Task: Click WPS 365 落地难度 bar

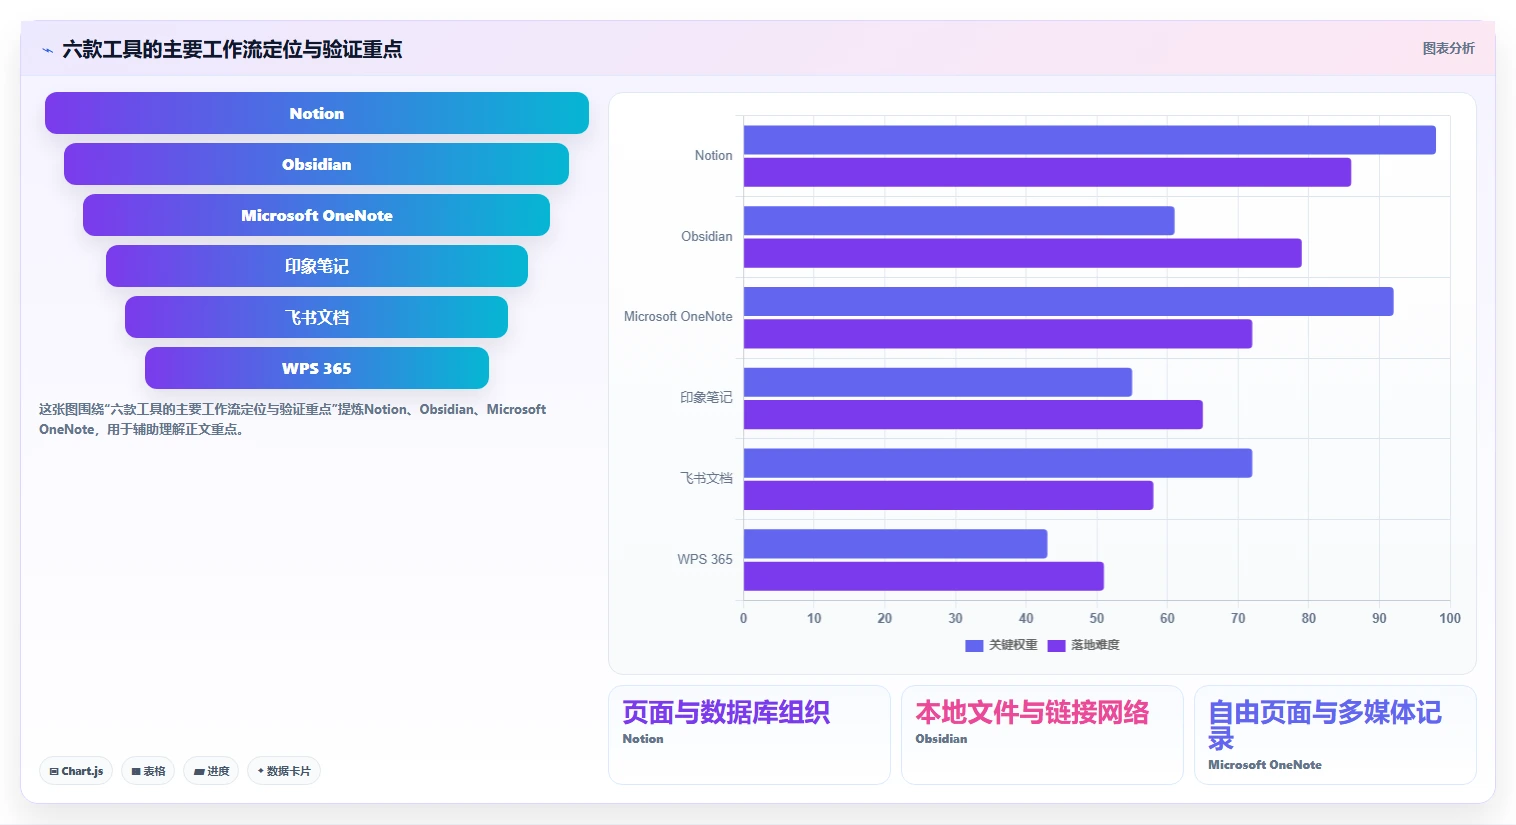Action: point(923,576)
